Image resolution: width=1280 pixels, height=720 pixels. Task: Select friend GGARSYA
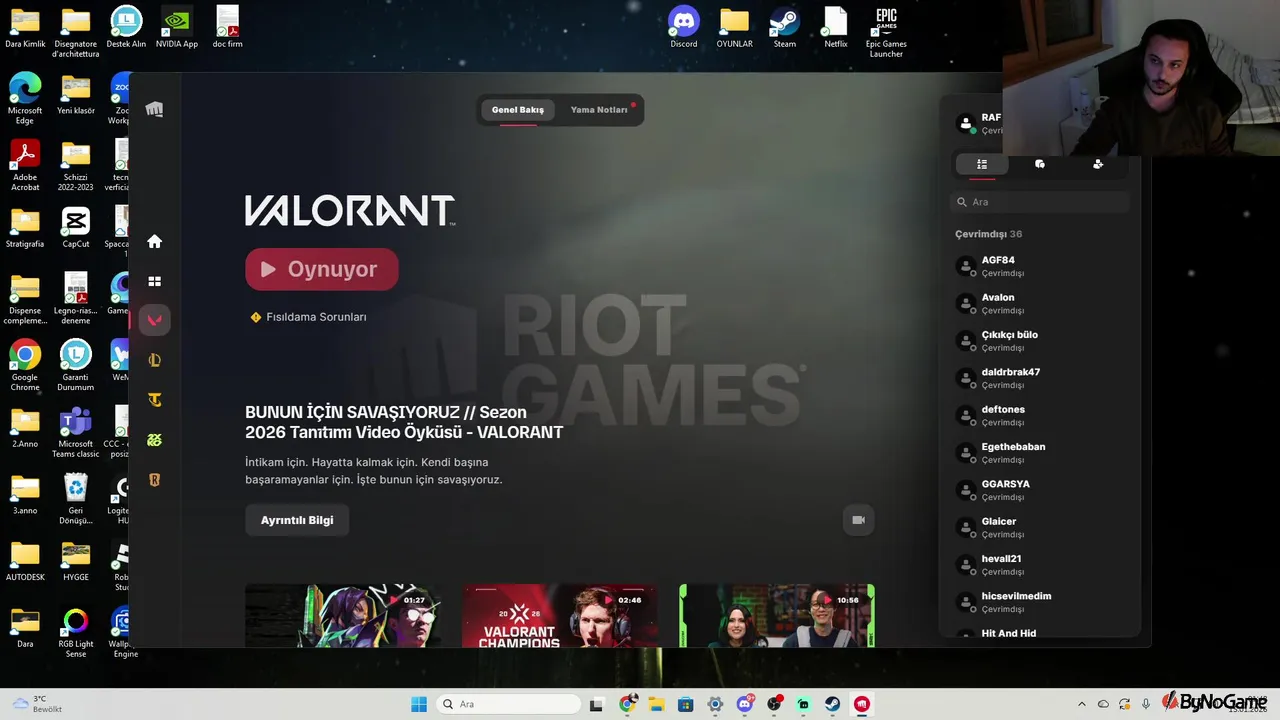pyautogui.click(x=1040, y=490)
